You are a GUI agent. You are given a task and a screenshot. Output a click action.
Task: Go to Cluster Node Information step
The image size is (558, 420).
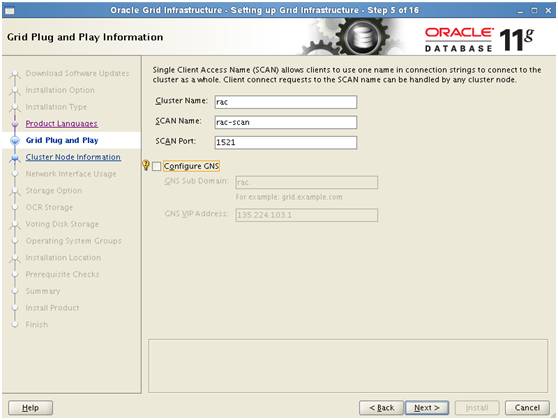(73, 157)
